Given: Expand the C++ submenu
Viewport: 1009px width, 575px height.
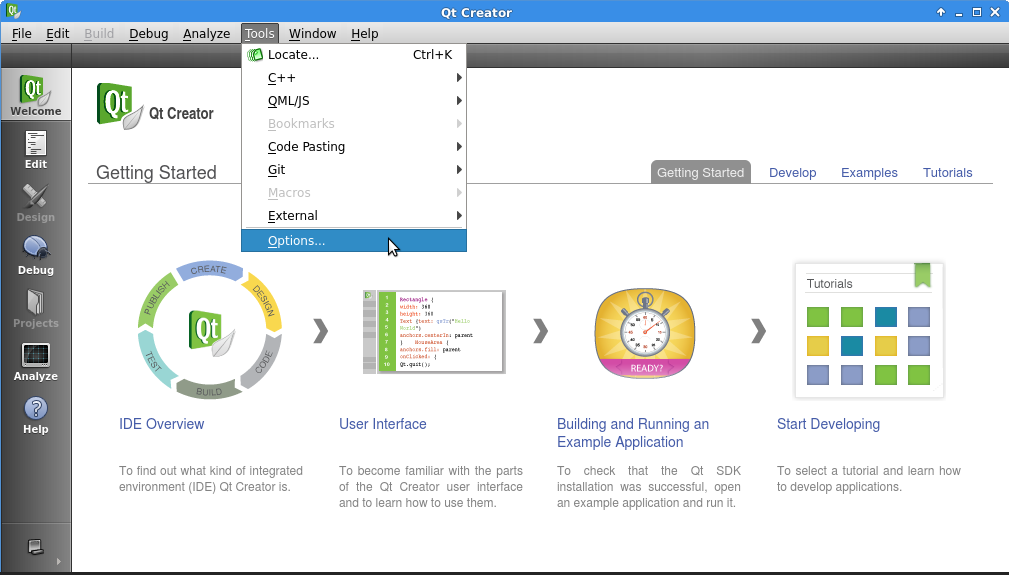Looking at the screenshot, I should pos(354,78).
